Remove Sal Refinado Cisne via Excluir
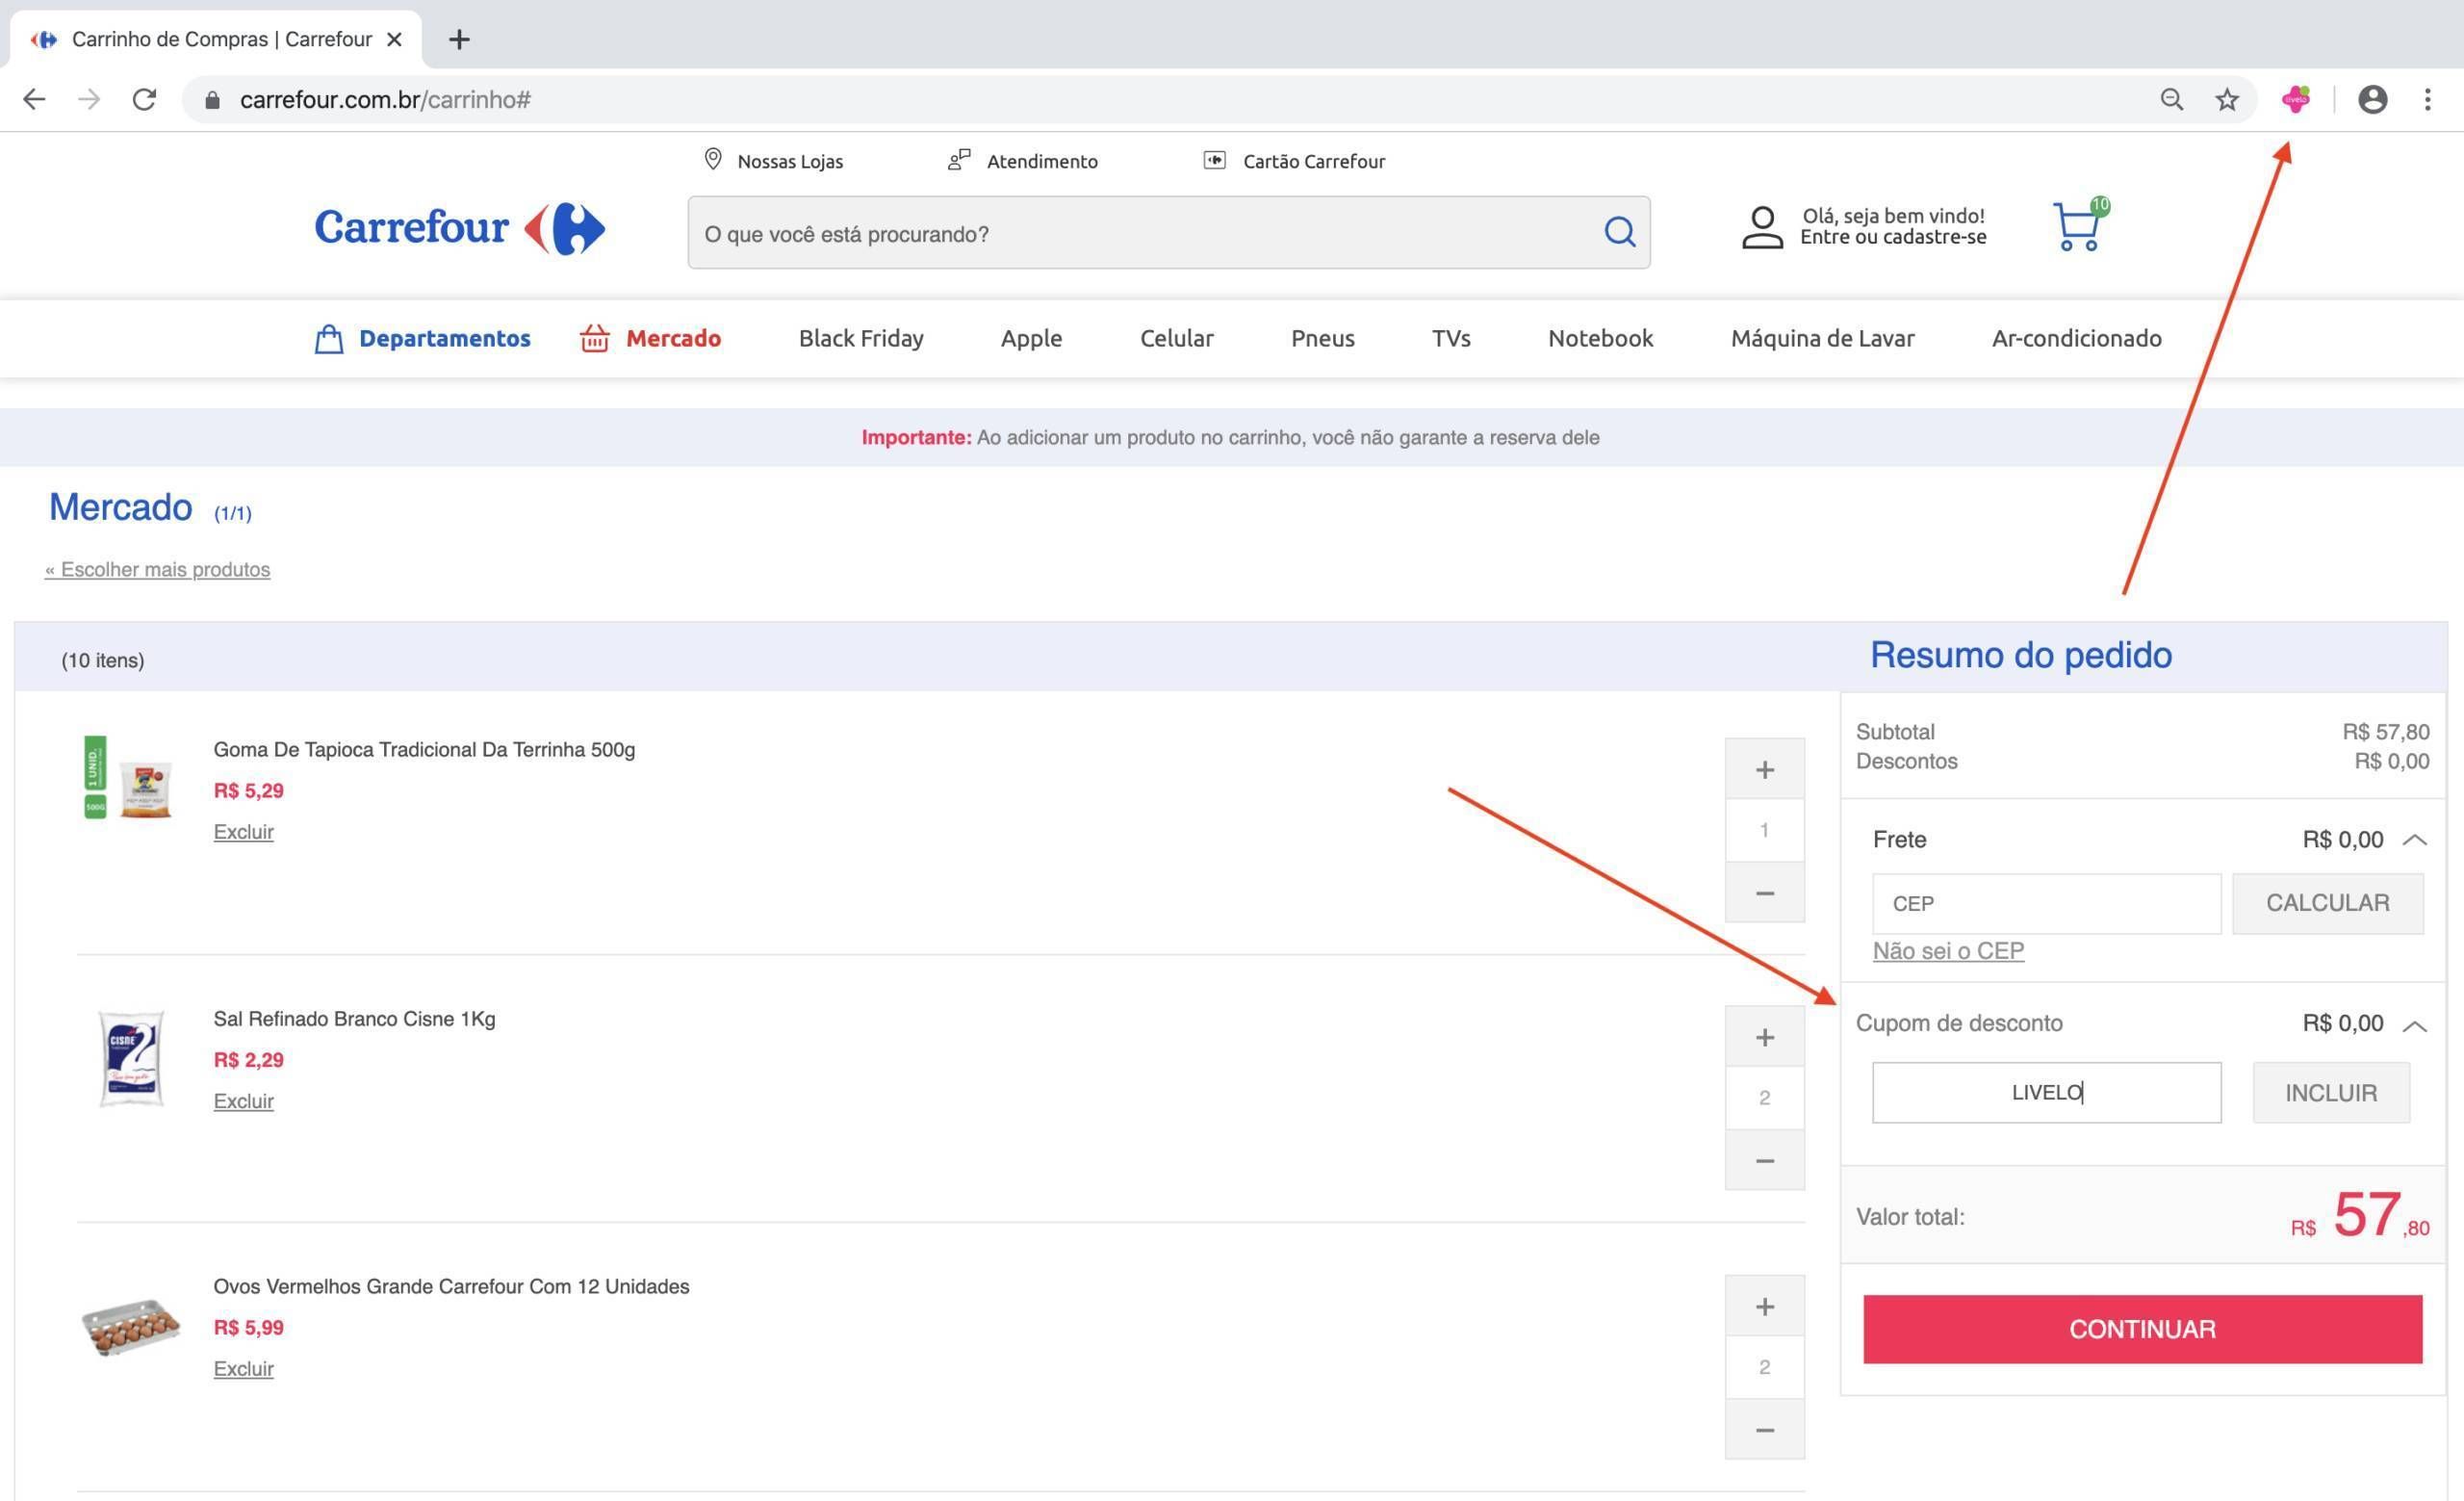Viewport: 2464px width, 1501px height. (x=243, y=1101)
